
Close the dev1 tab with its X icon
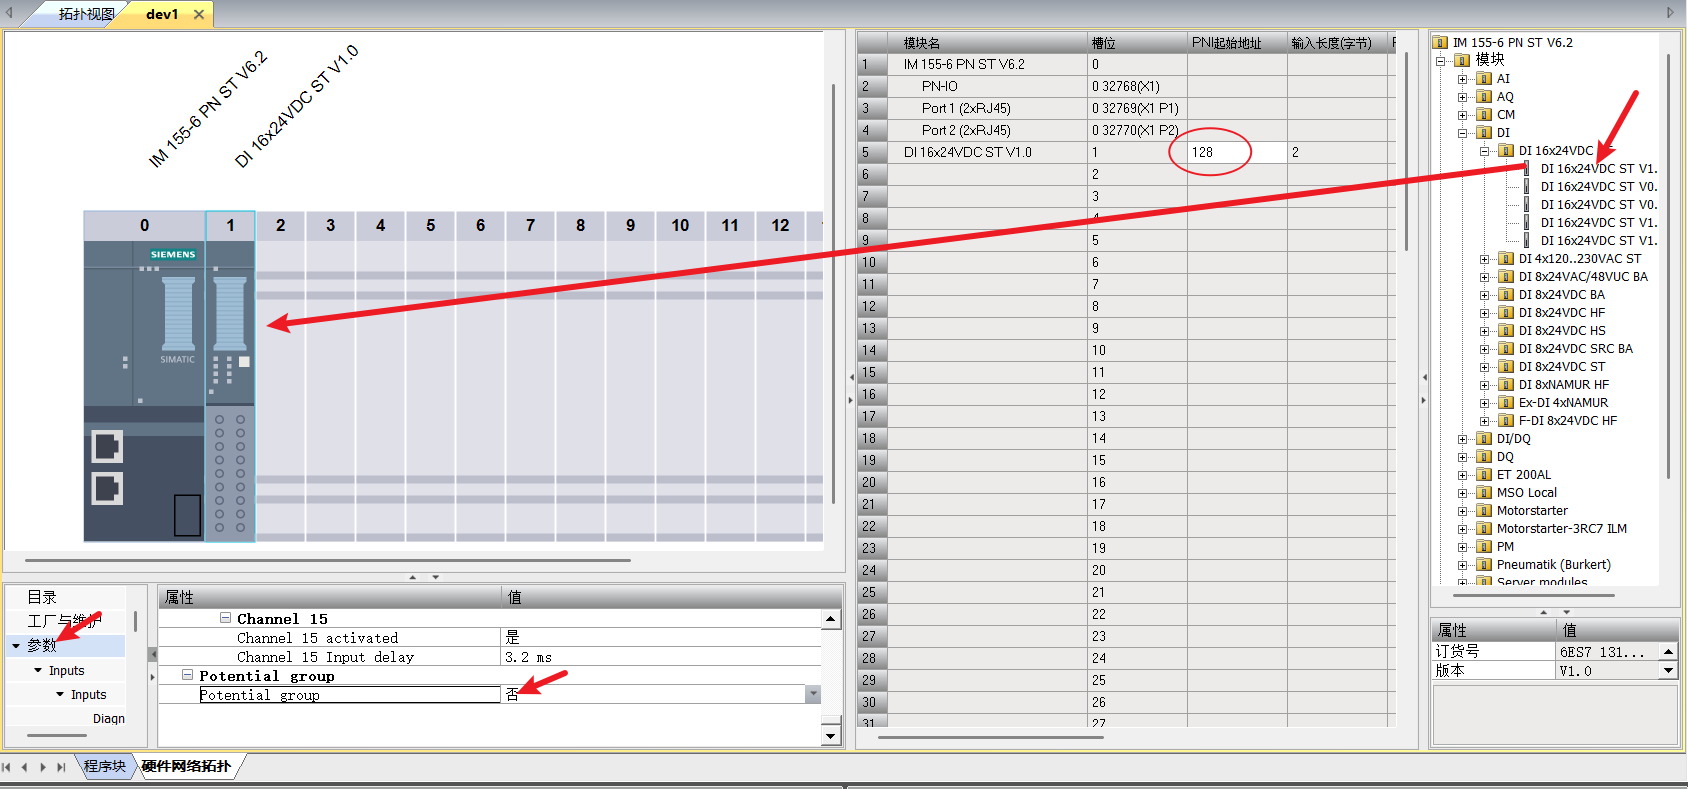[x=199, y=15]
